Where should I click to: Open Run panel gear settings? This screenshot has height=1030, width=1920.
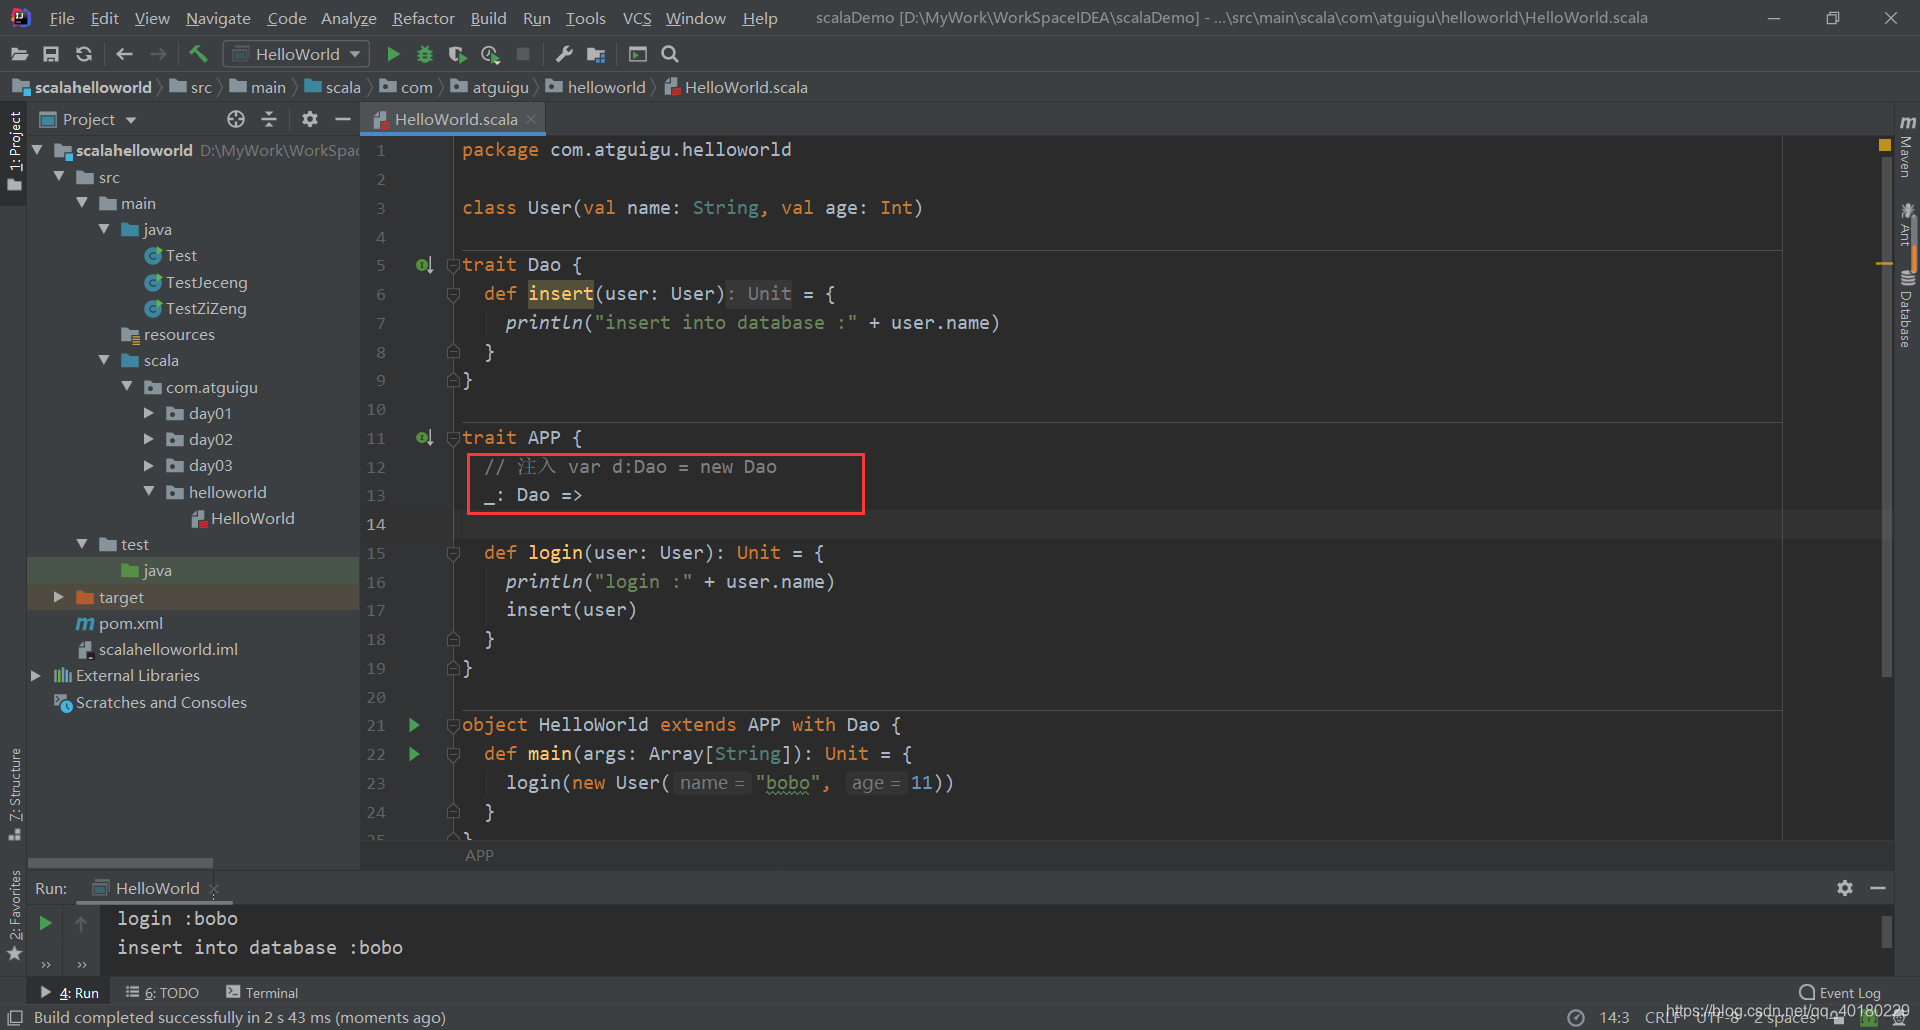(1845, 888)
